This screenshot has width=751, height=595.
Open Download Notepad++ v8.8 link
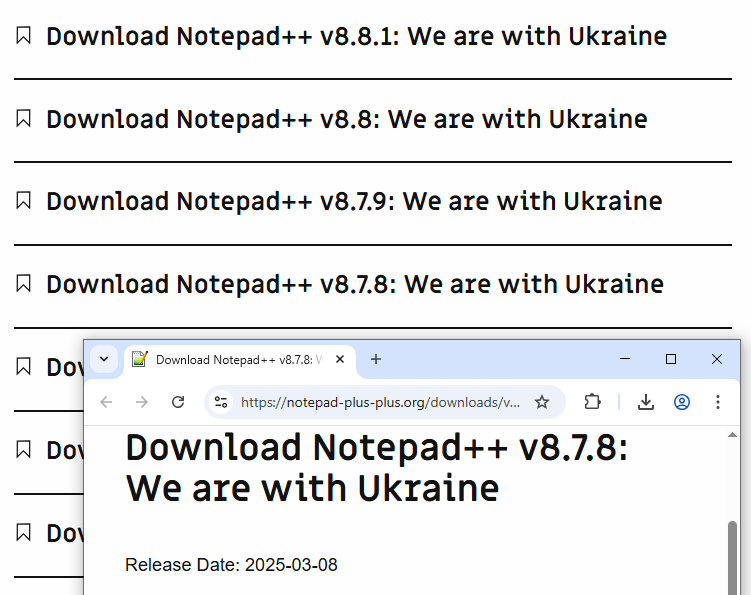click(x=347, y=119)
